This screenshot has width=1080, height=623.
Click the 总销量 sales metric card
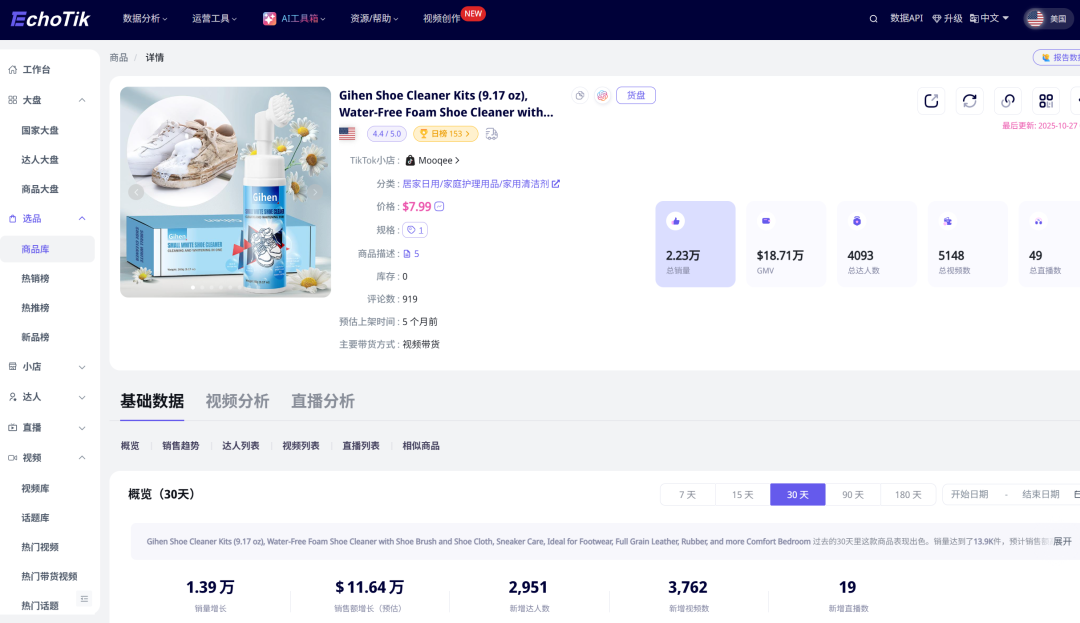pos(695,243)
